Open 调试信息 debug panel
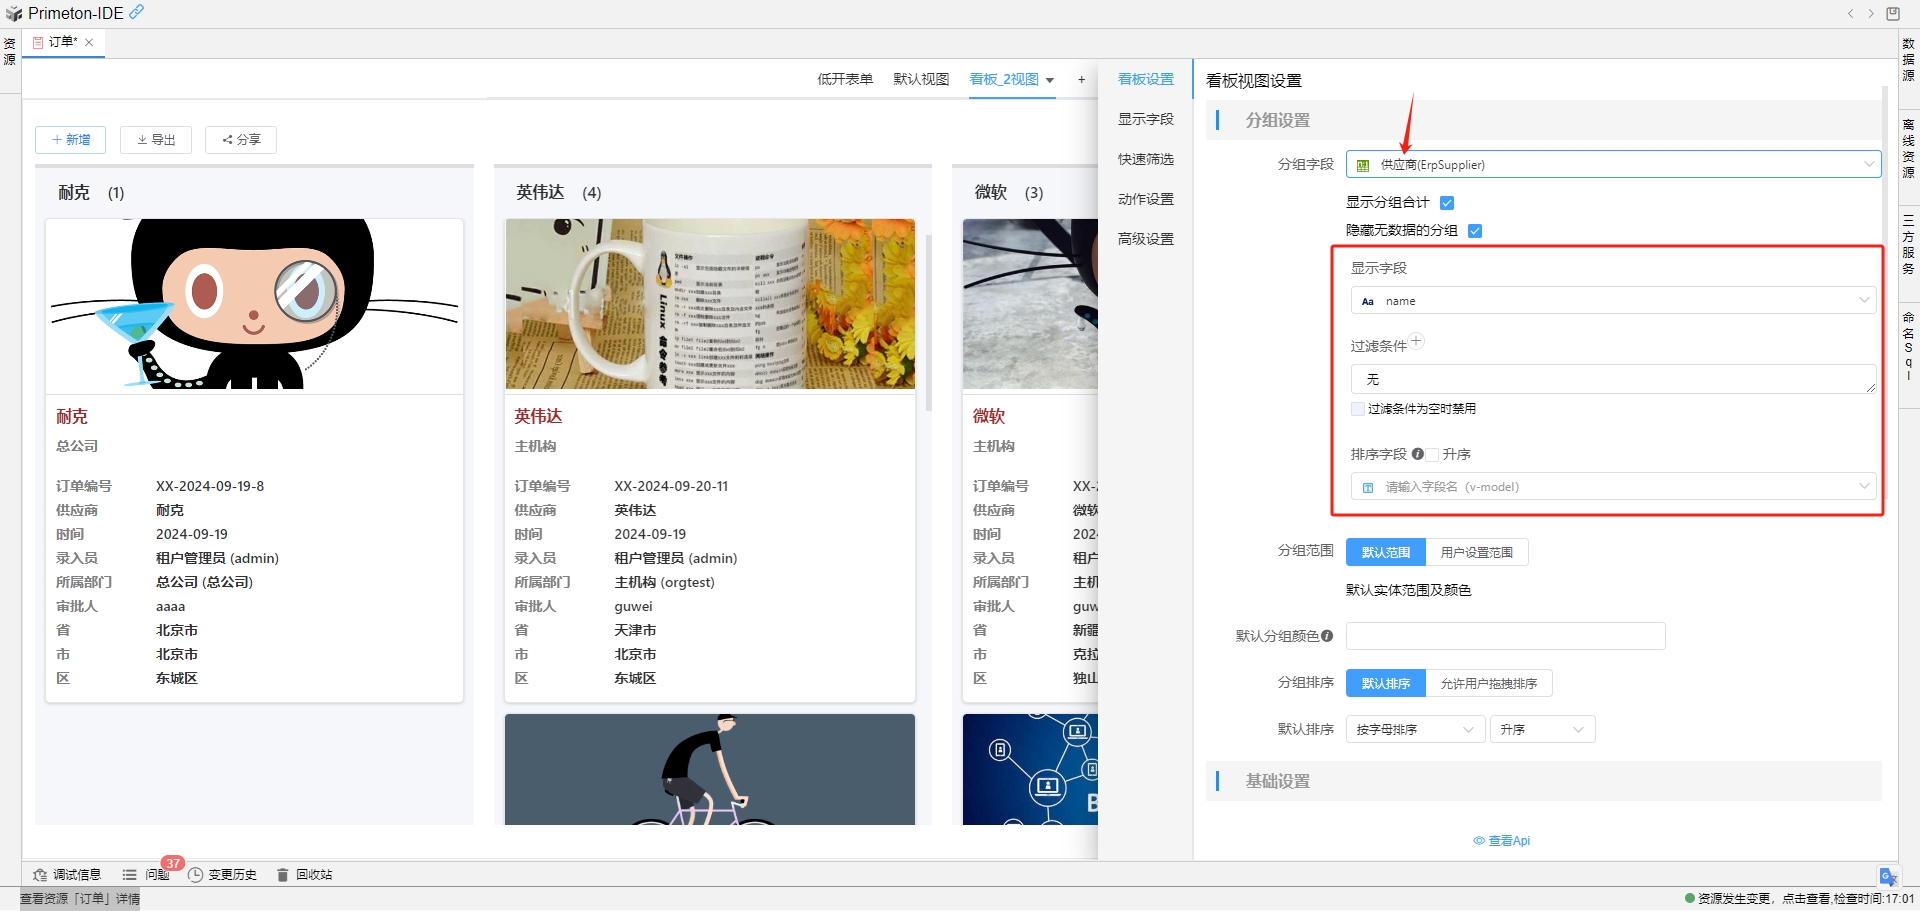The height and width of the screenshot is (911, 1920). click(67, 875)
